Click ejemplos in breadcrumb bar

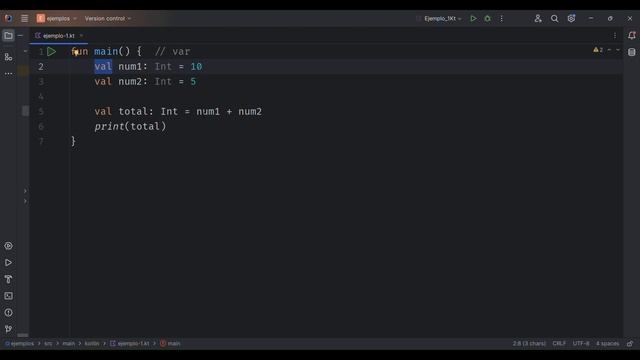pos(19,344)
